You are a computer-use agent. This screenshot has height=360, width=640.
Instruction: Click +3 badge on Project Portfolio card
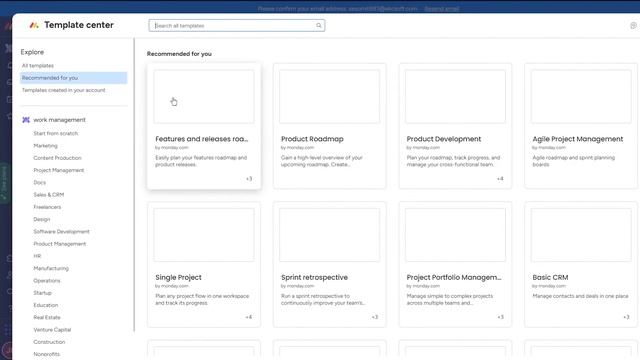click(500, 317)
